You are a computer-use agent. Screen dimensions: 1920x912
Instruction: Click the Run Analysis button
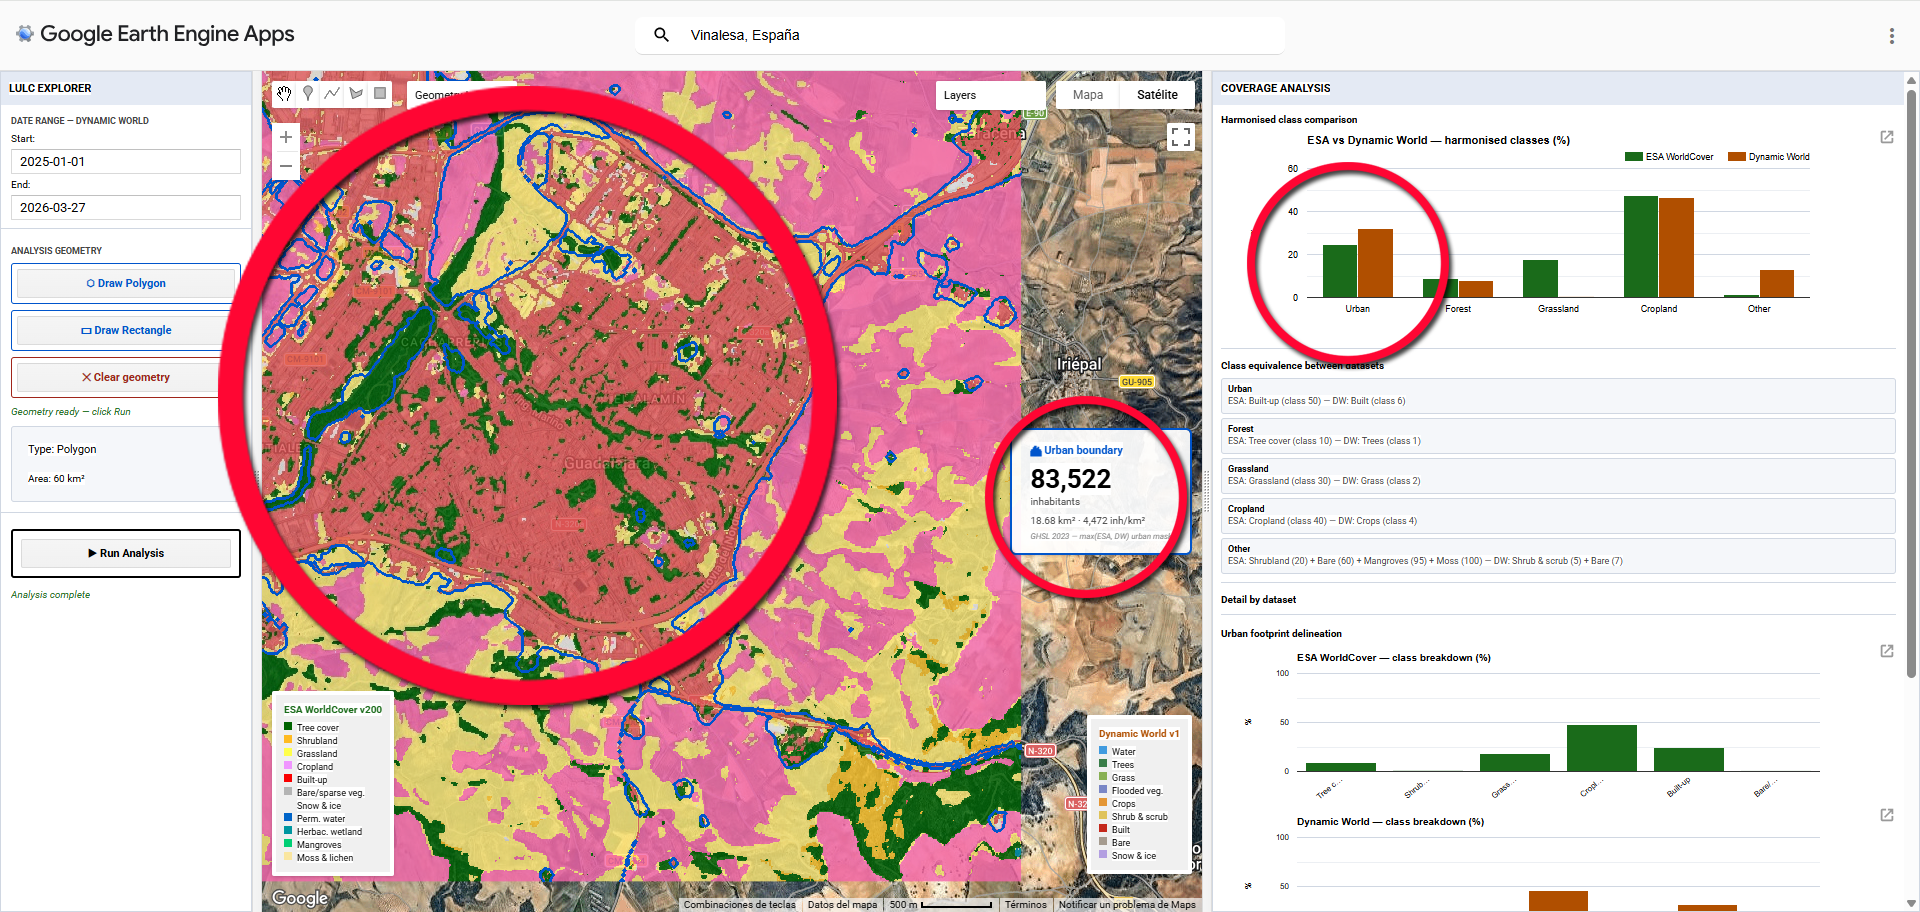pyautogui.click(x=126, y=553)
